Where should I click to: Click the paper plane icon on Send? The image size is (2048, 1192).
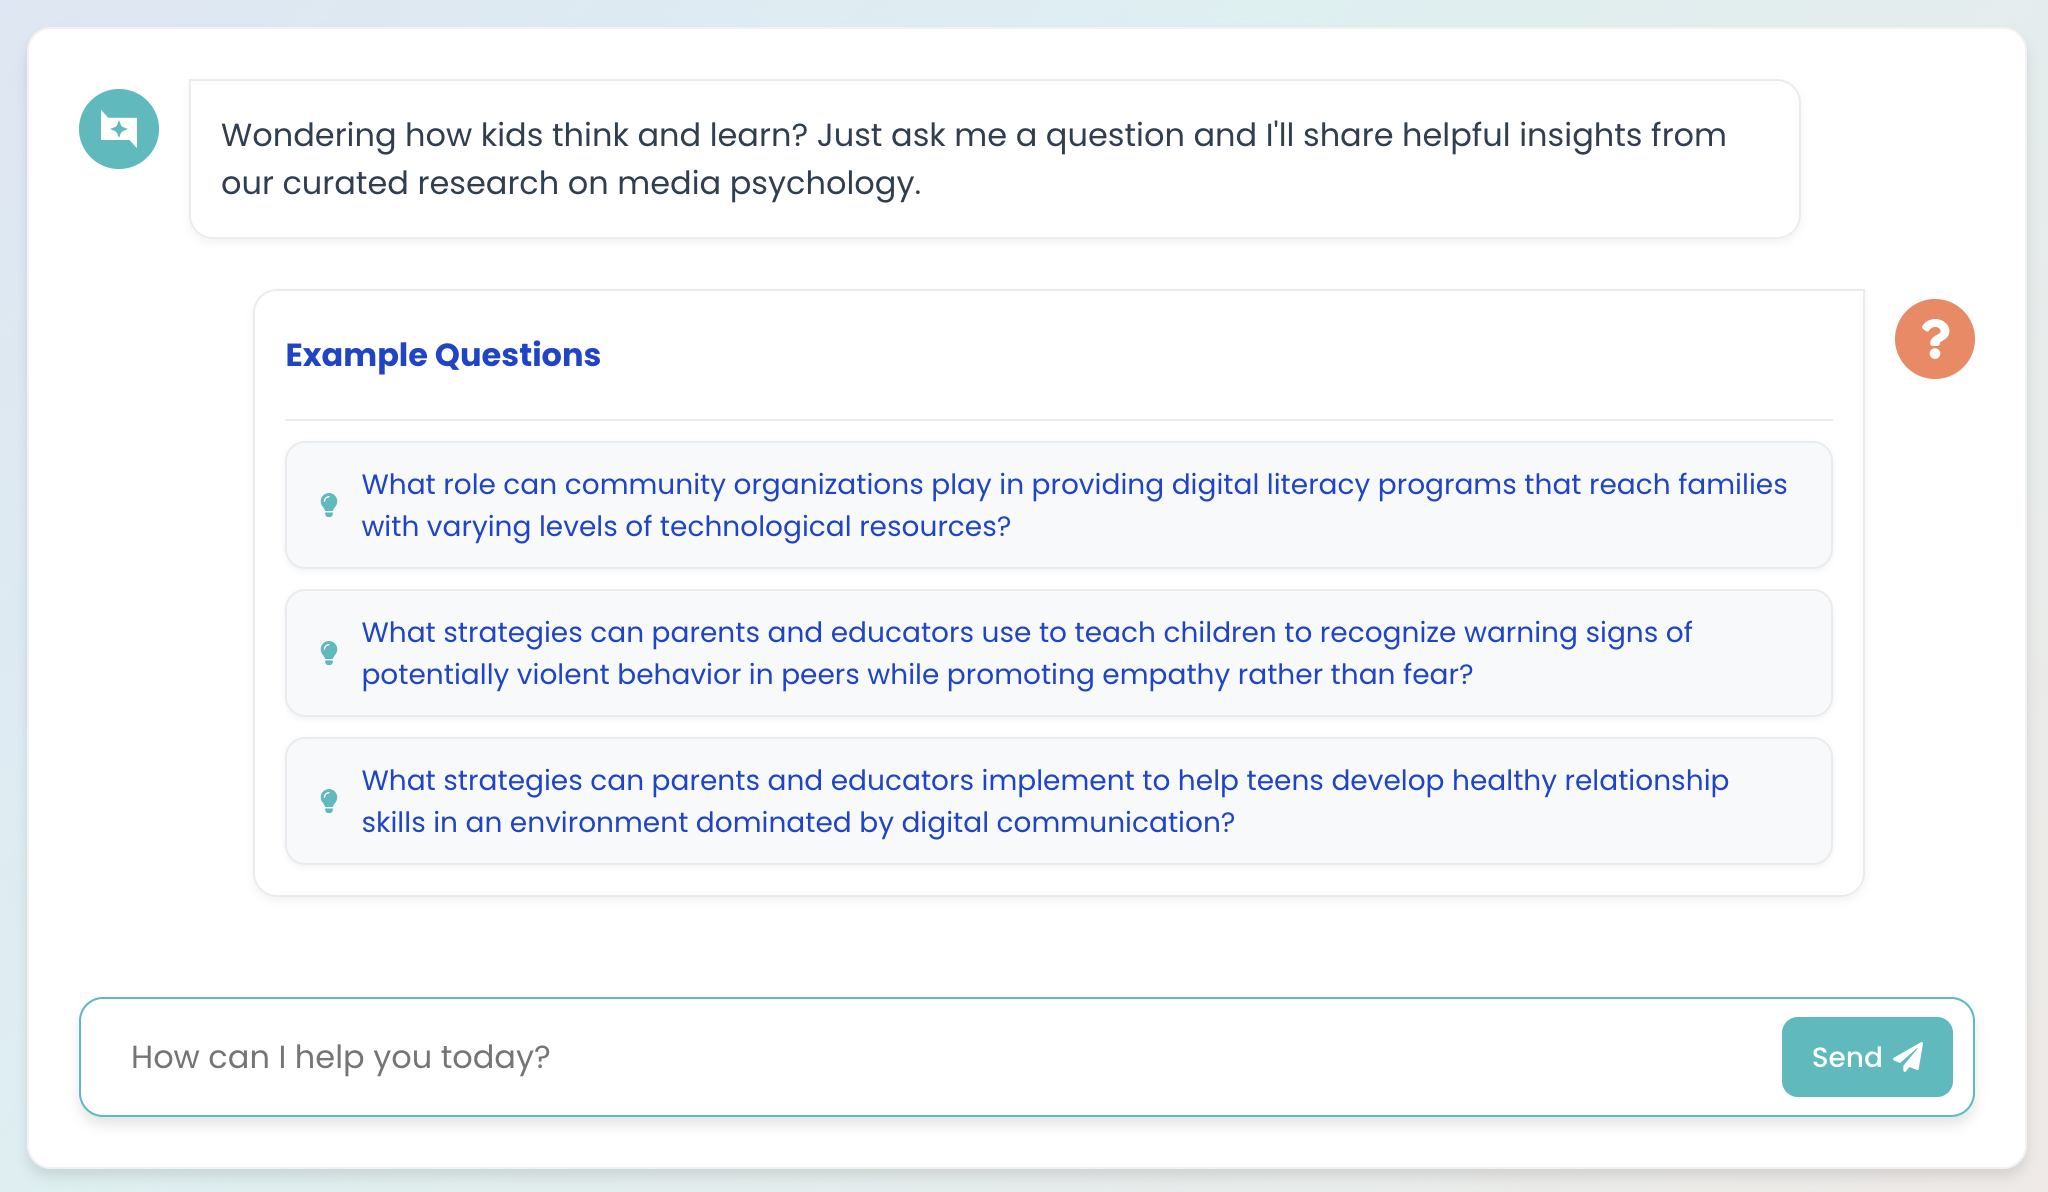pos(1909,1057)
